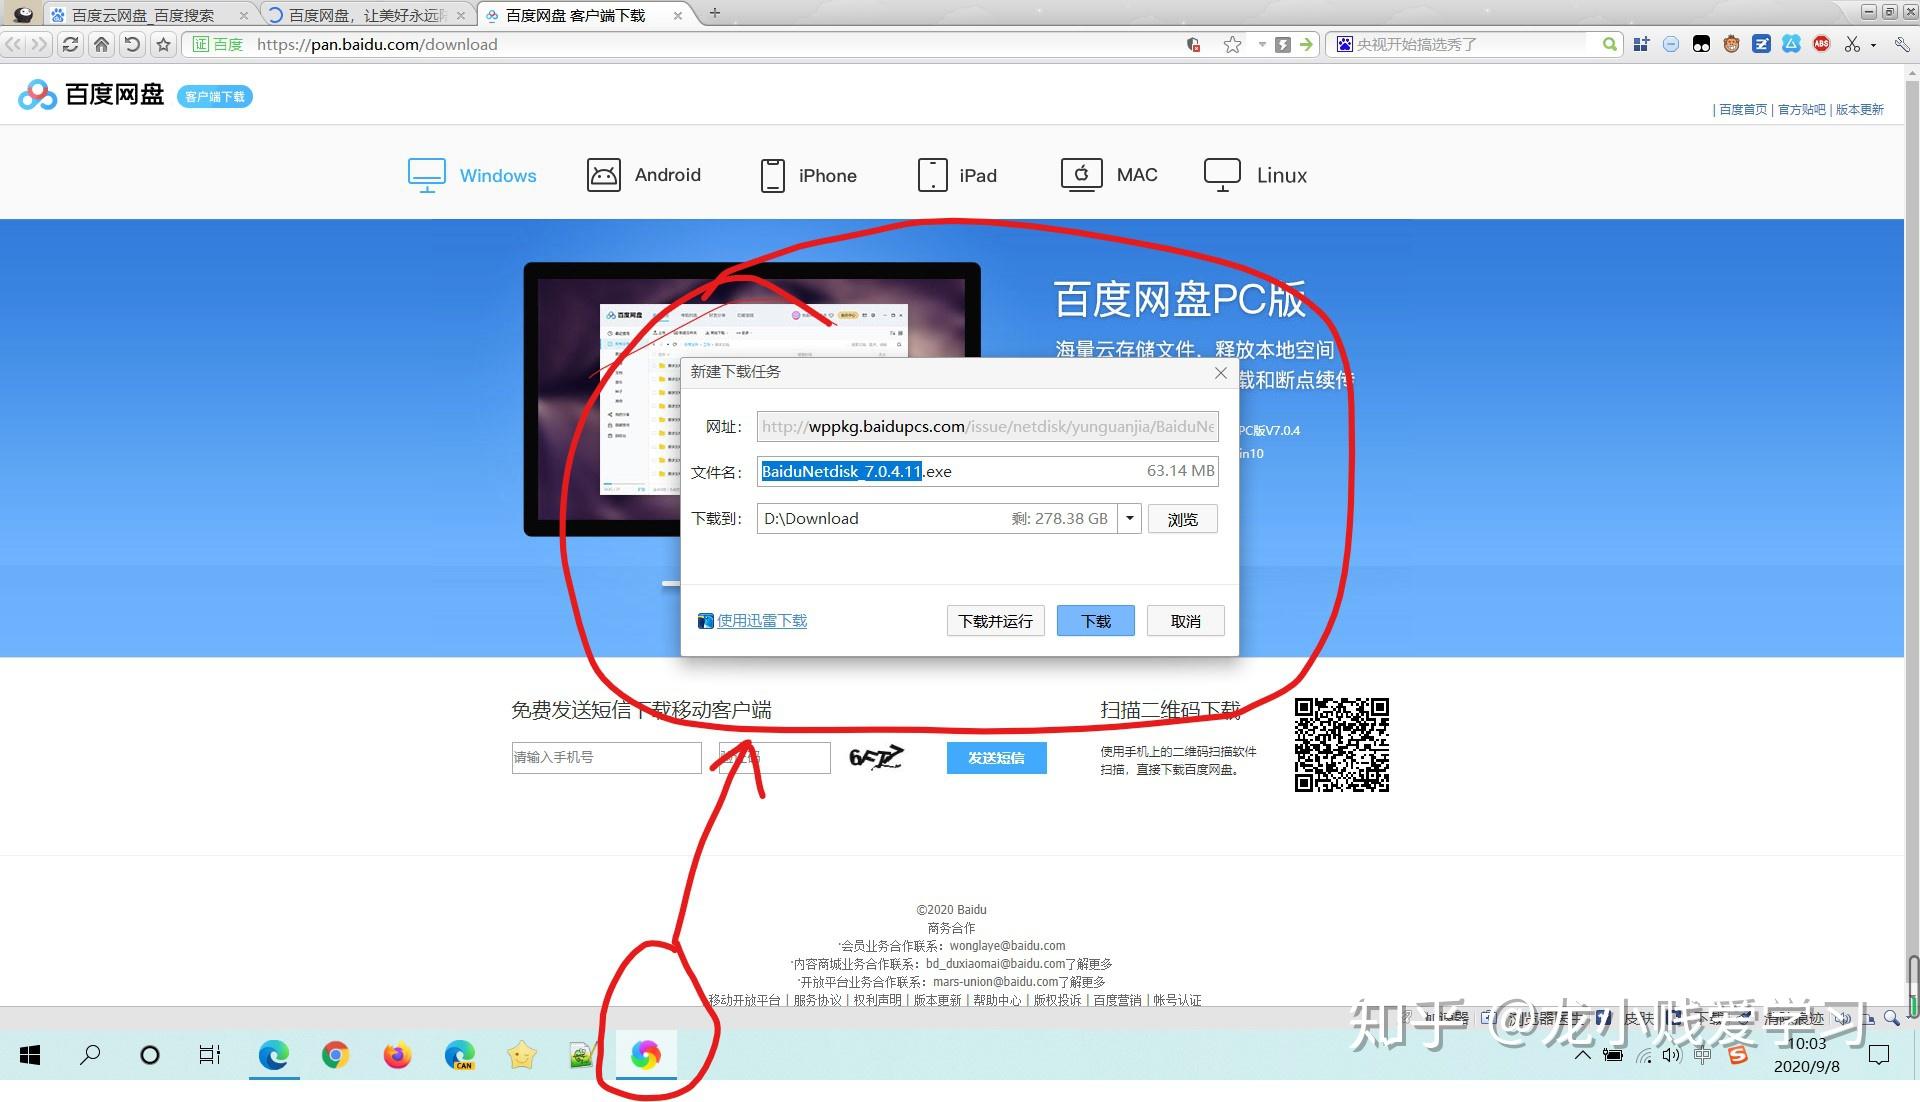Click the 网址 URL field in dialog
The height and width of the screenshot is (1102, 1920).
point(987,426)
